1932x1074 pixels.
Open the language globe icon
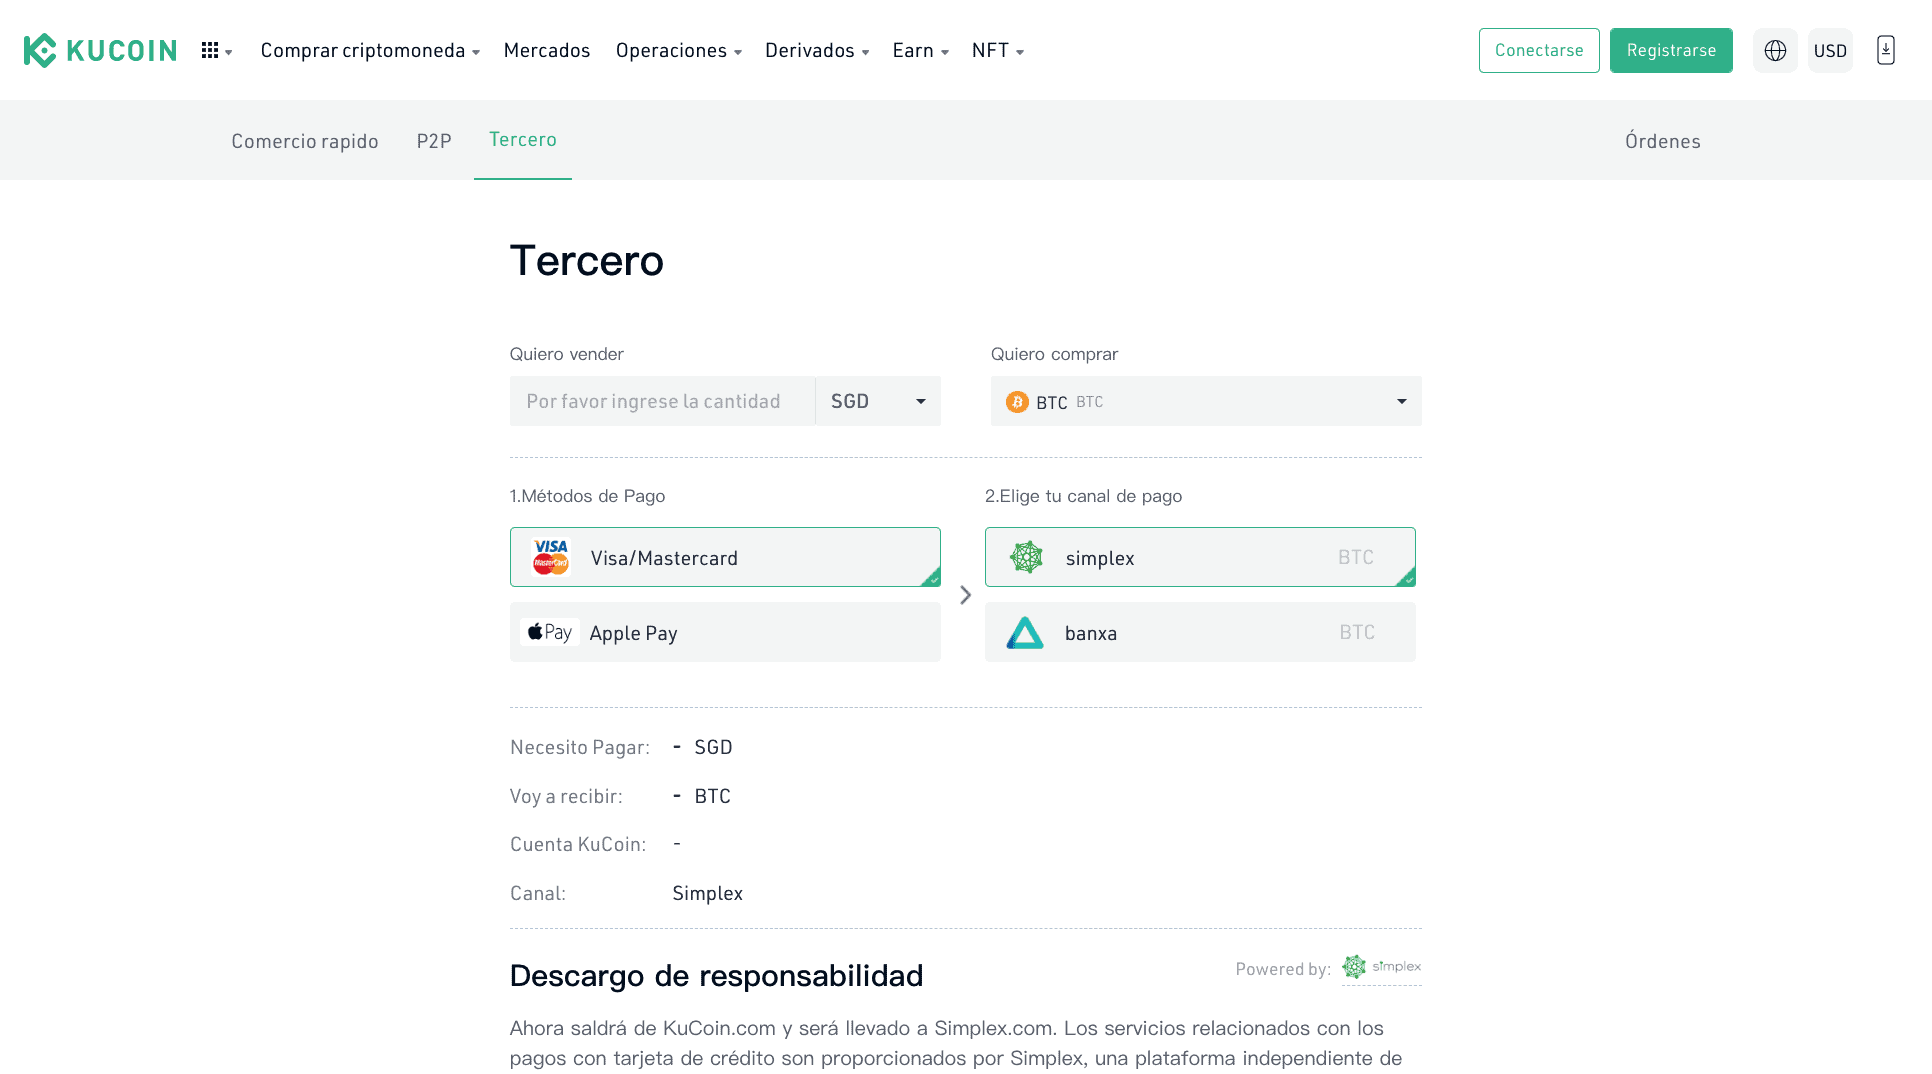coord(1775,50)
